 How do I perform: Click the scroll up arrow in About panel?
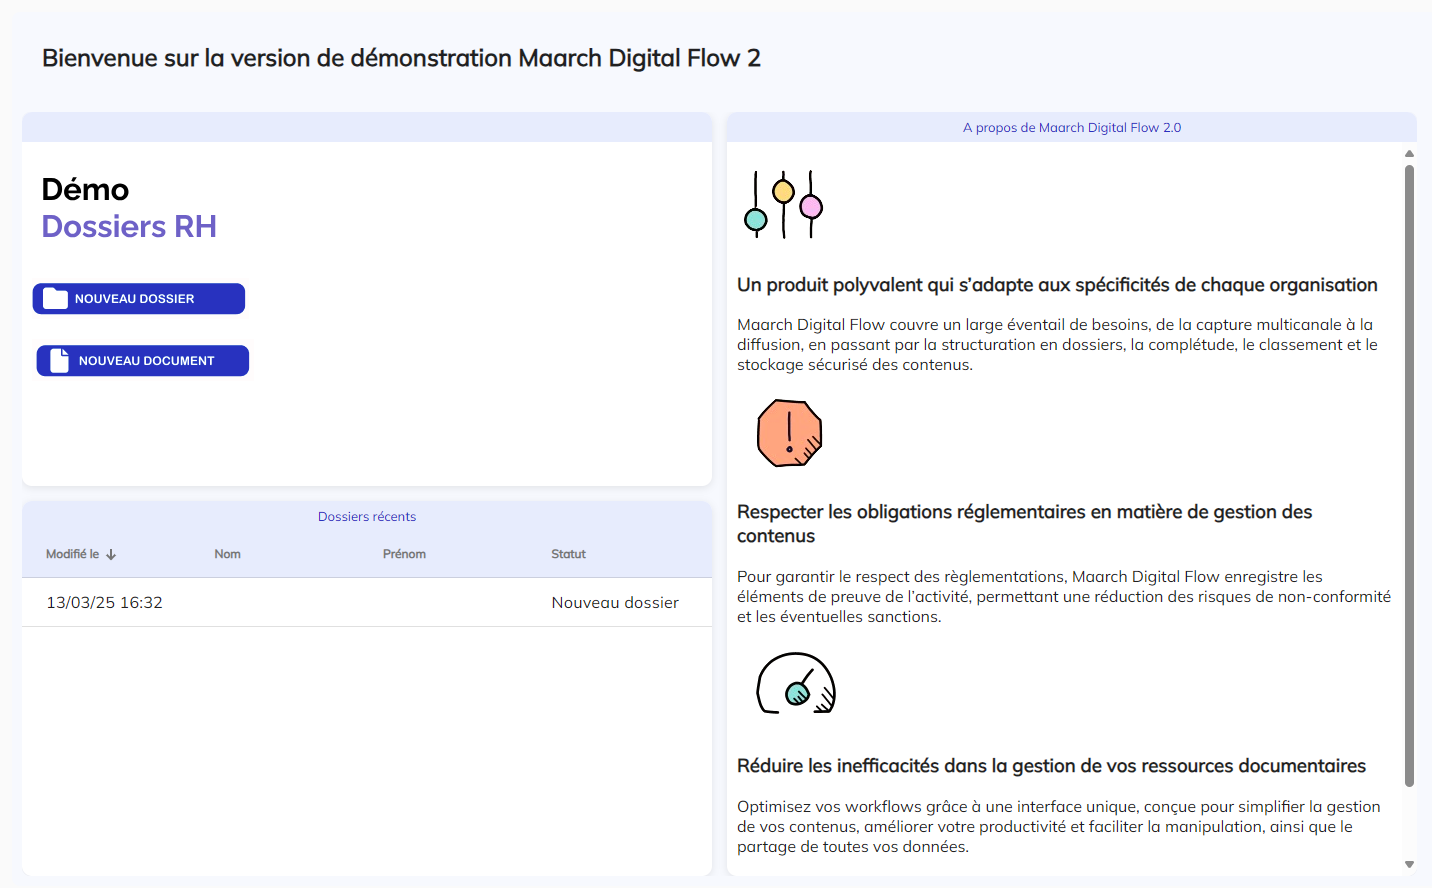tap(1409, 154)
